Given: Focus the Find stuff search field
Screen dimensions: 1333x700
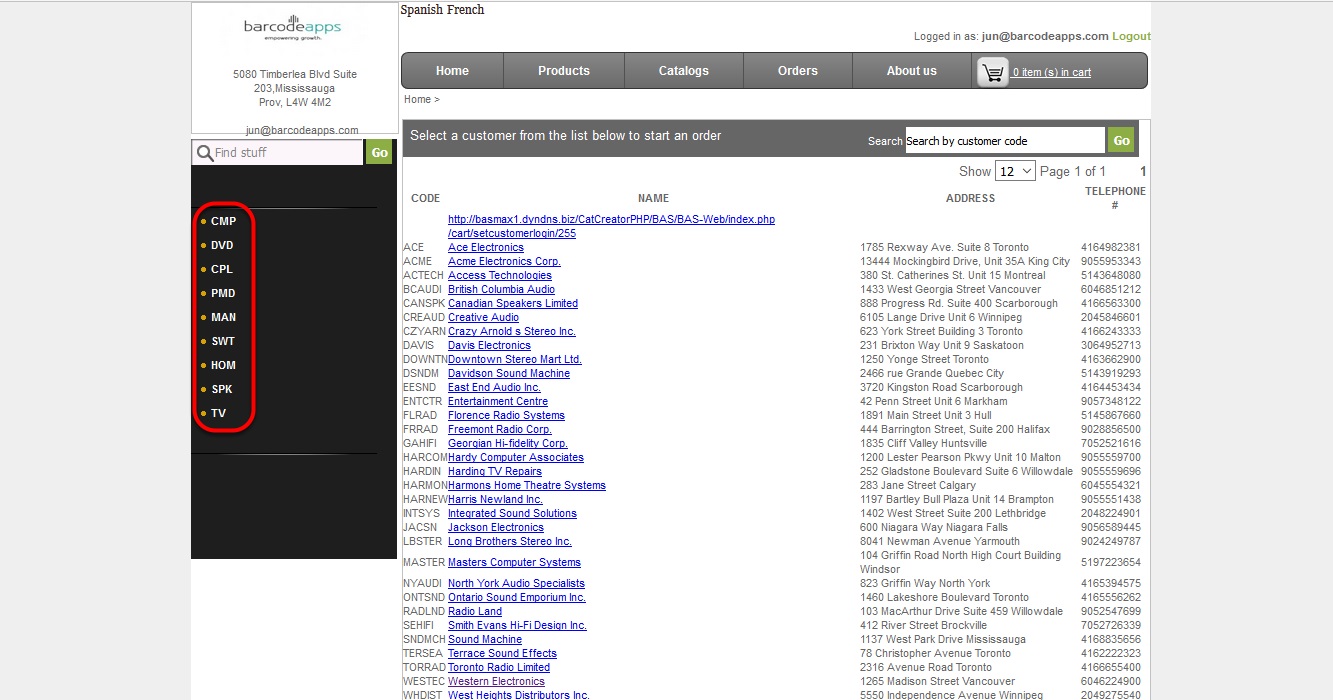Looking at the screenshot, I should [286, 153].
